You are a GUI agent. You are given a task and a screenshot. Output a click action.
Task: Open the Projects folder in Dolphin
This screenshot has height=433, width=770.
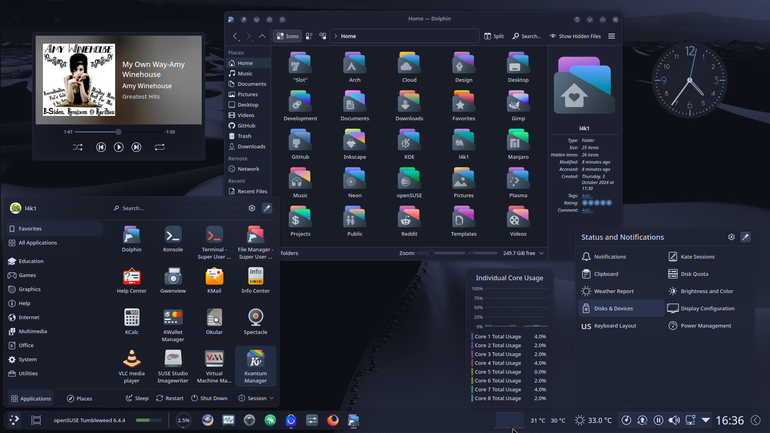click(x=300, y=220)
